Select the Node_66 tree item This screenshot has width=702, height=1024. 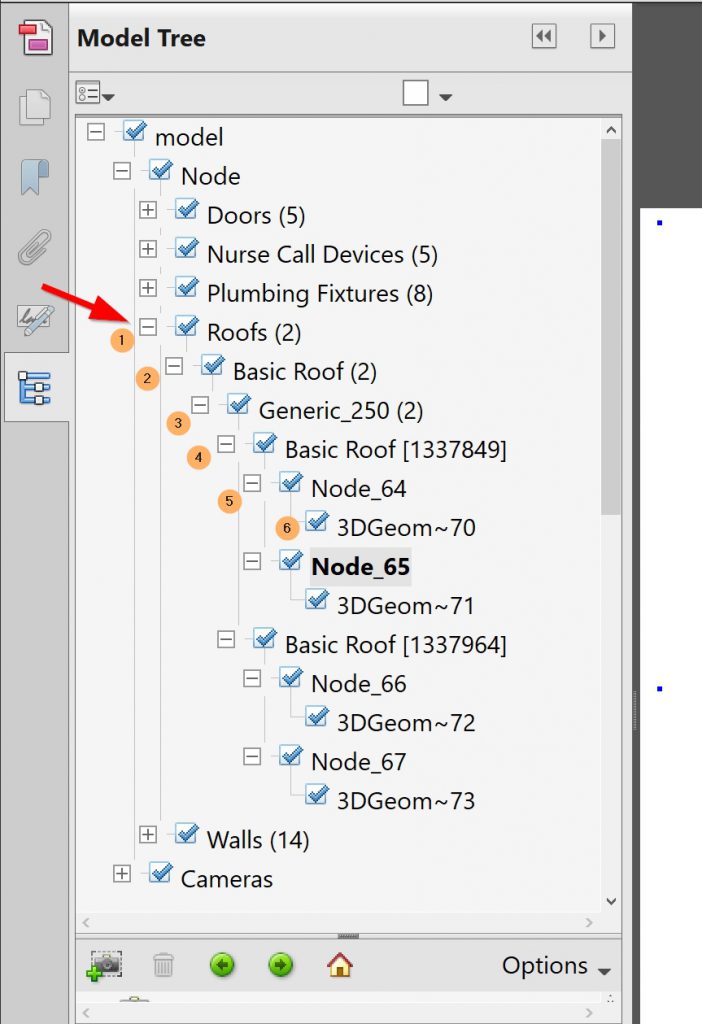click(358, 684)
